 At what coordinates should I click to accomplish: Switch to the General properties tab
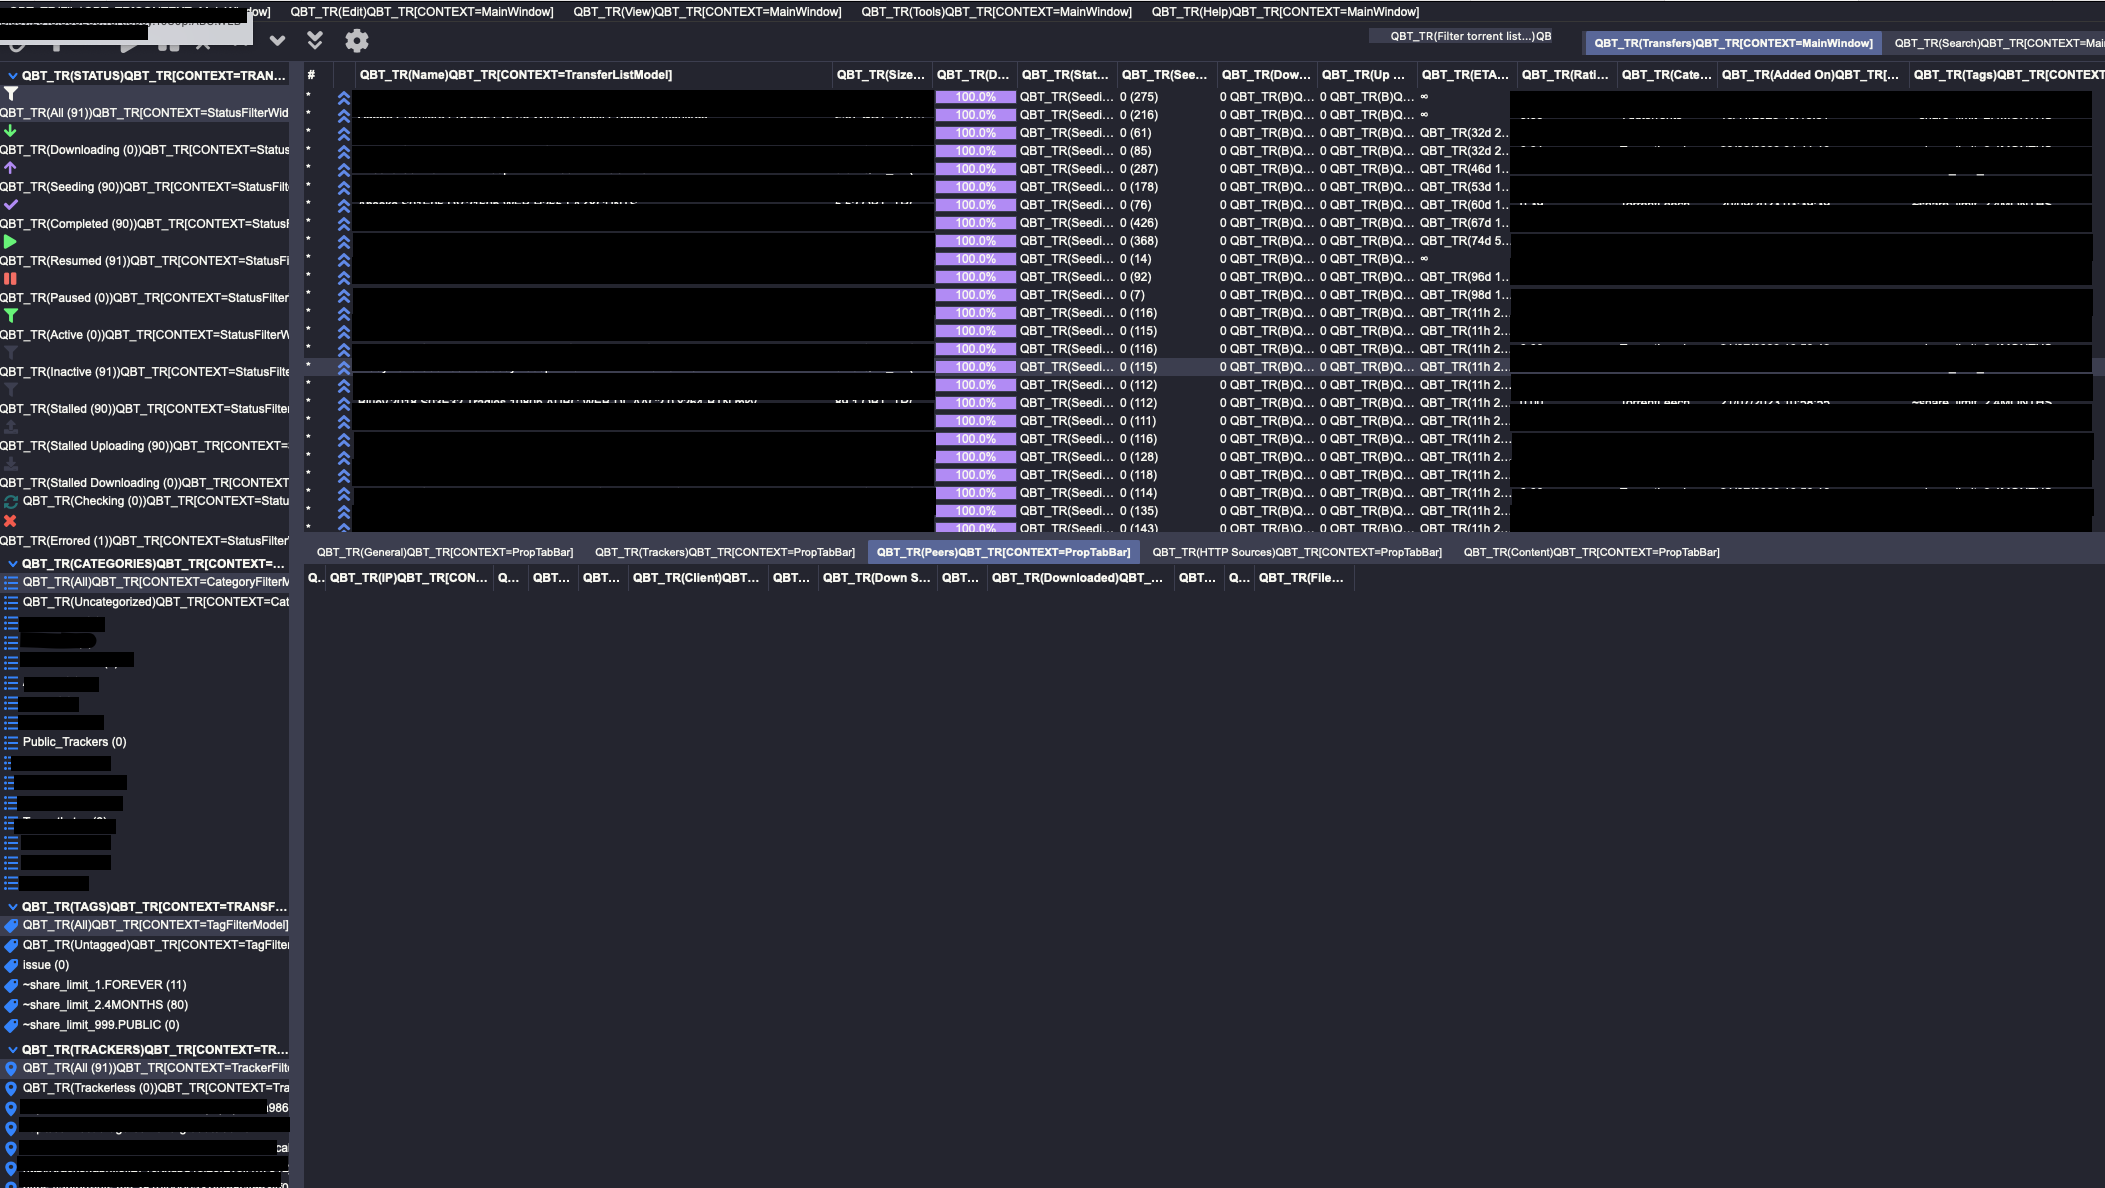point(444,551)
